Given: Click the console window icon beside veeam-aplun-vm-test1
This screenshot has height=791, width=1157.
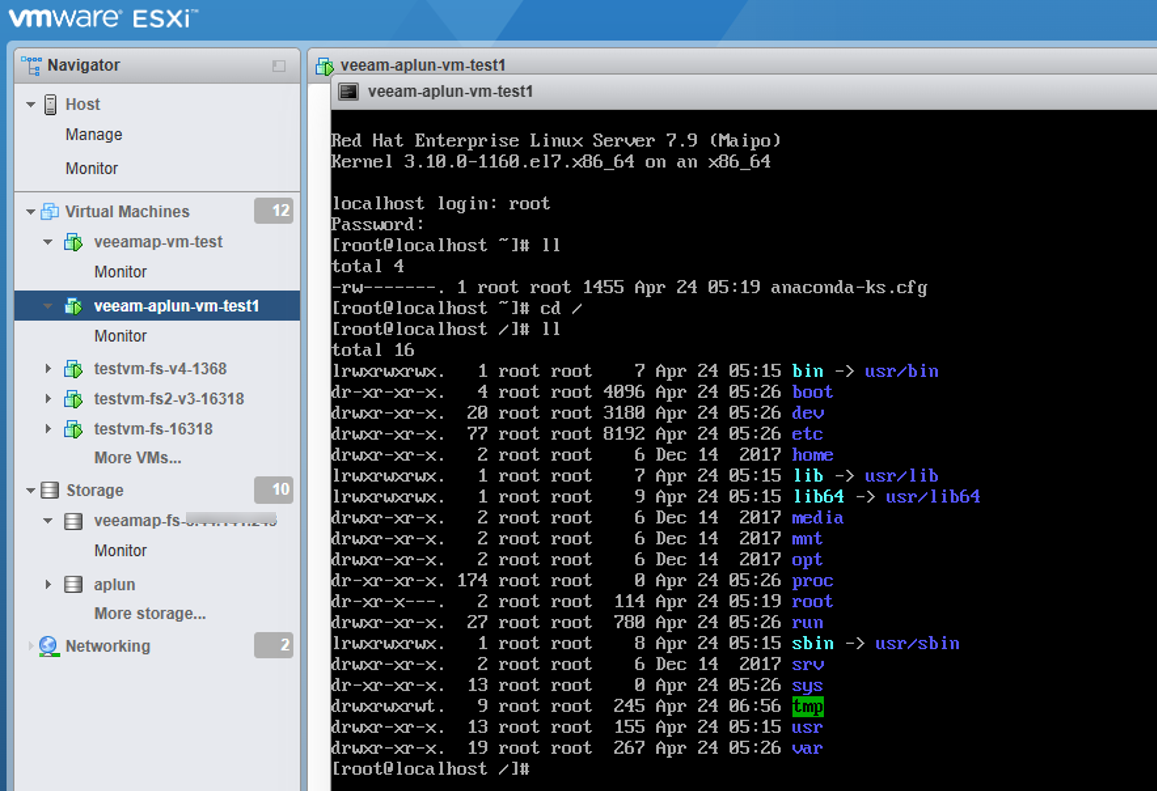Looking at the screenshot, I should (x=348, y=91).
